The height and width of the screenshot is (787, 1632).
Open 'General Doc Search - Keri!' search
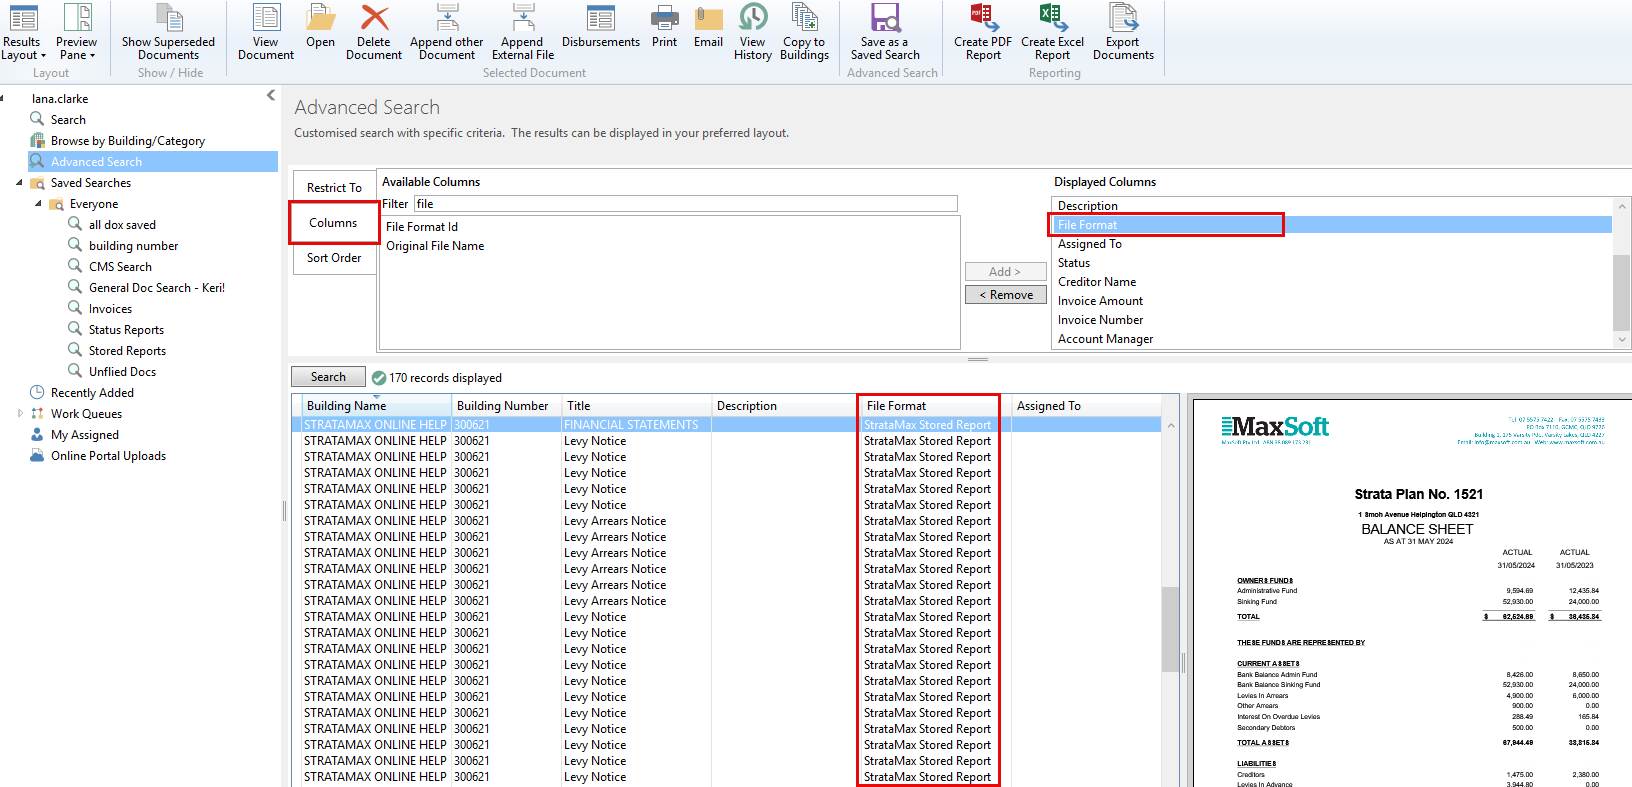click(x=157, y=288)
